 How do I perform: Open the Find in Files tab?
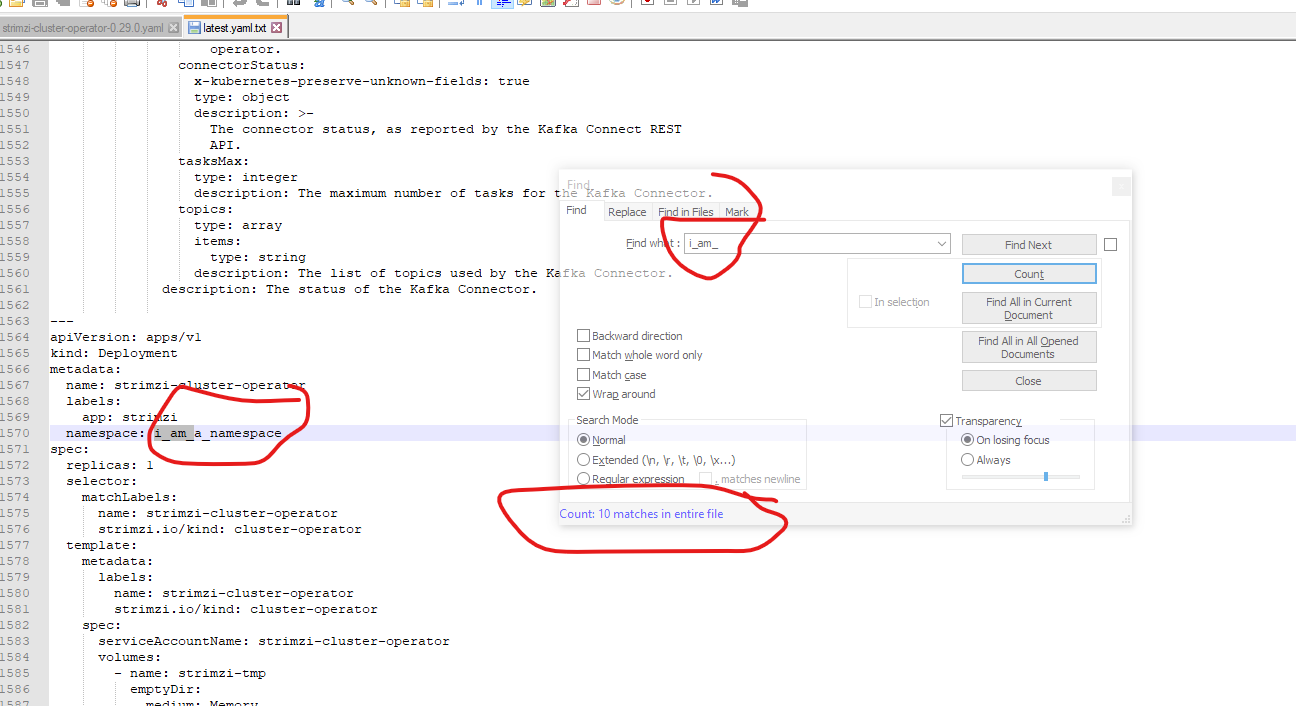tap(686, 211)
